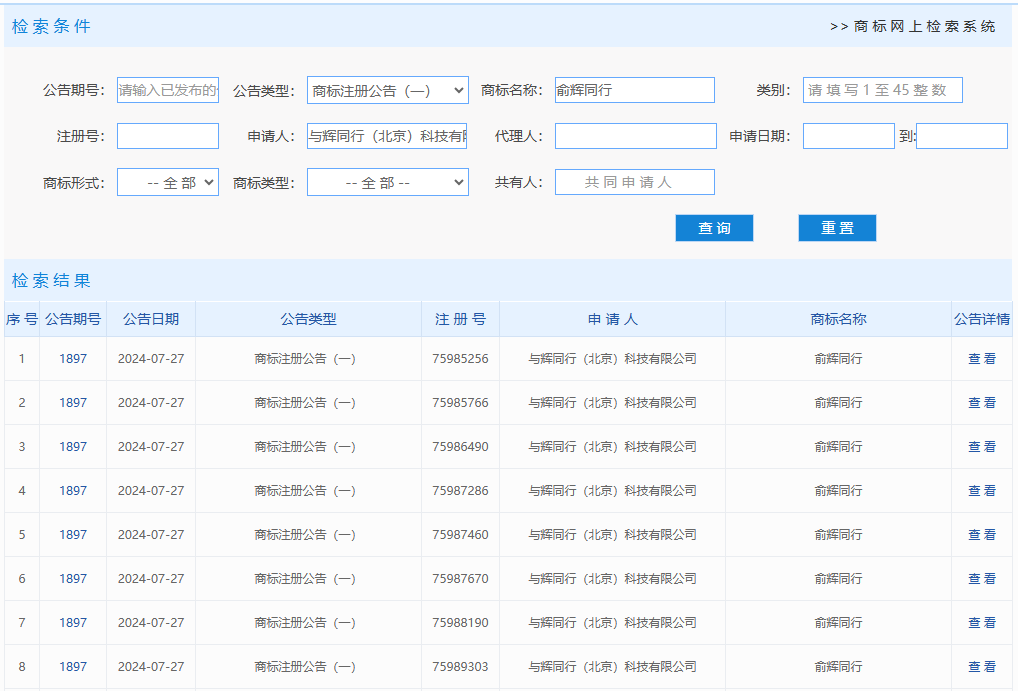Click the 查询 search button
Viewport: 1018px width, 691px height.
pyautogui.click(x=714, y=227)
